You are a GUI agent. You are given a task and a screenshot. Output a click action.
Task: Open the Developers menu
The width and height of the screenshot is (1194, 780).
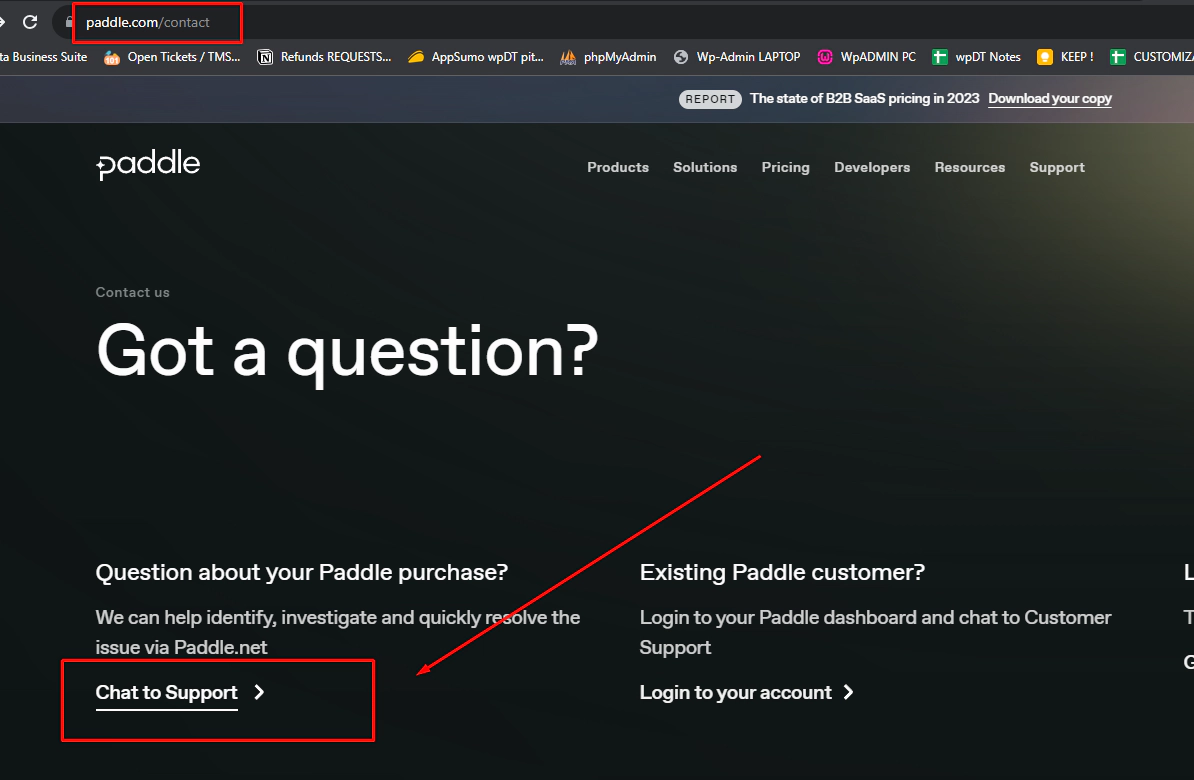872,168
